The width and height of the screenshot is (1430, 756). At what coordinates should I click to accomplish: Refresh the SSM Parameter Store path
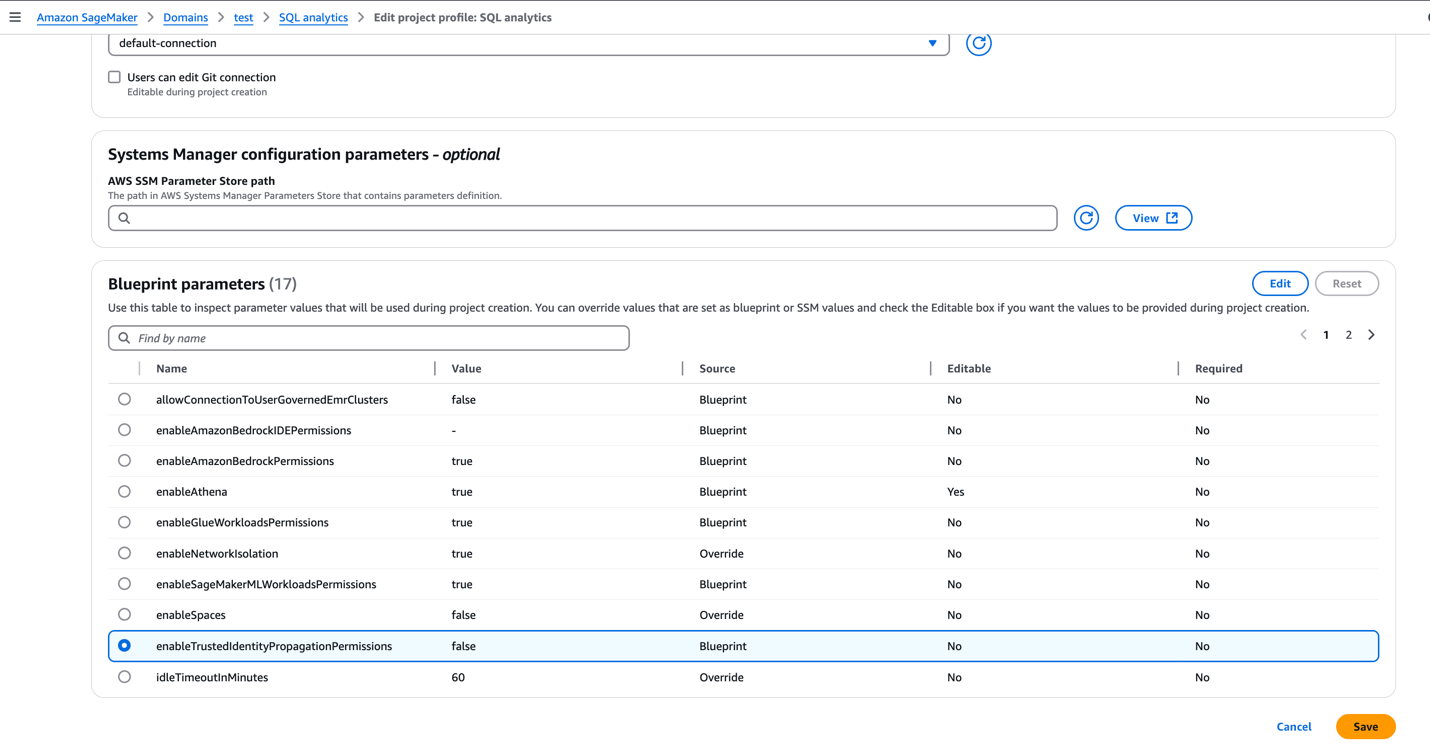1086,218
